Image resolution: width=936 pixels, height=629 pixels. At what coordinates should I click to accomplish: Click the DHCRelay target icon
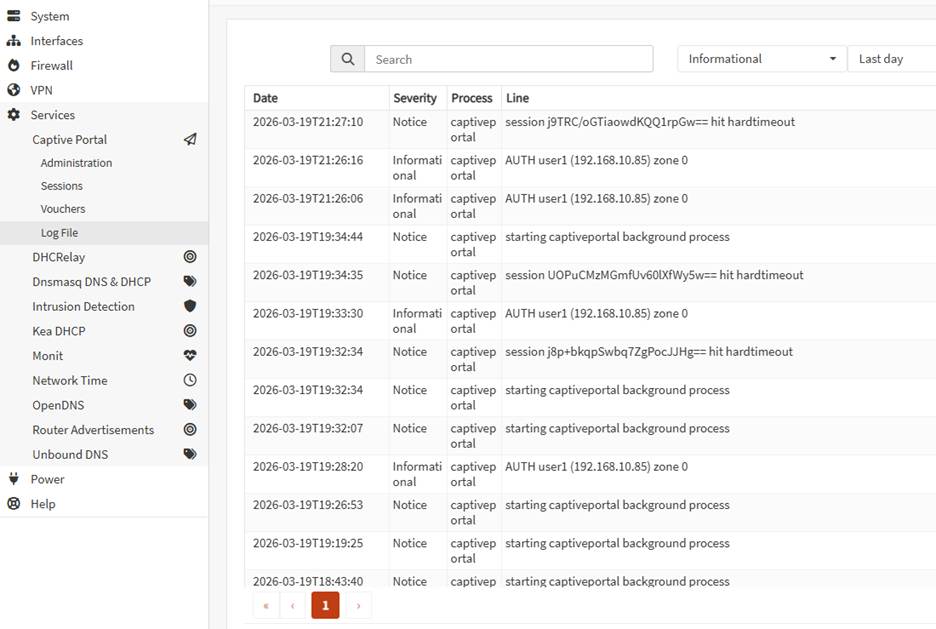tap(190, 257)
